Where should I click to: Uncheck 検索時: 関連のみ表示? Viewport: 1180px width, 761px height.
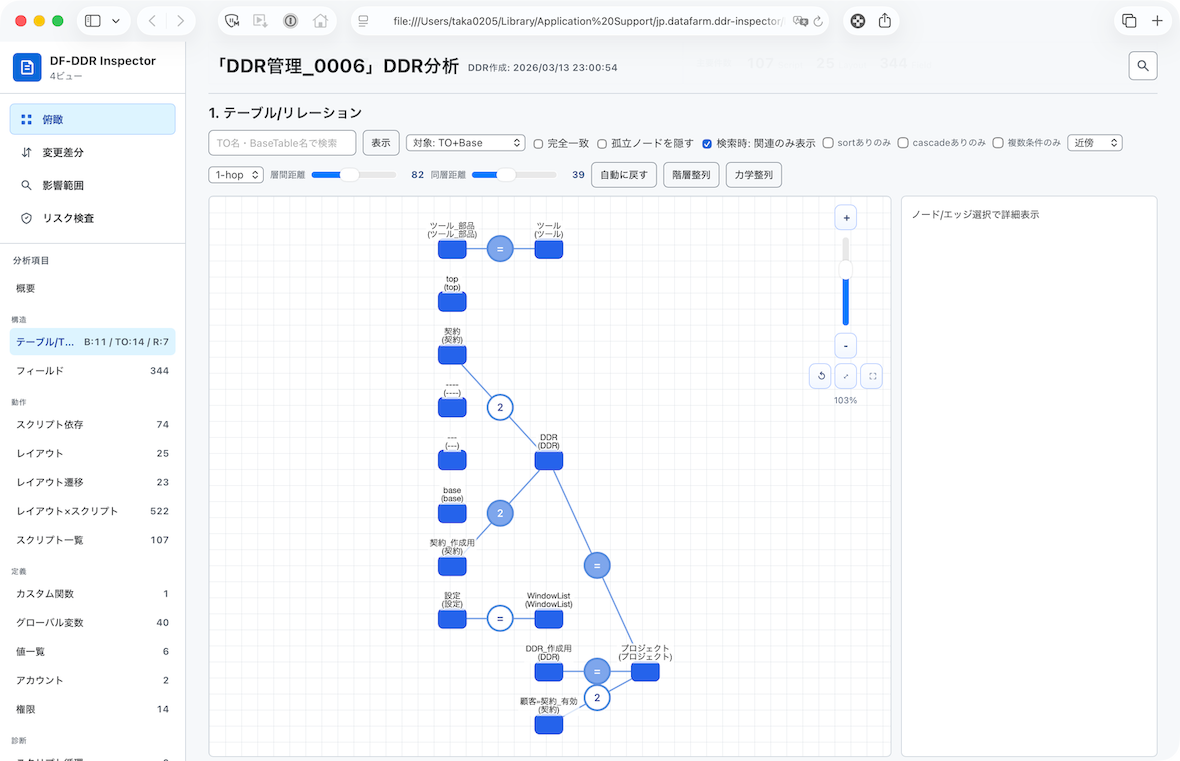(707, 143)
